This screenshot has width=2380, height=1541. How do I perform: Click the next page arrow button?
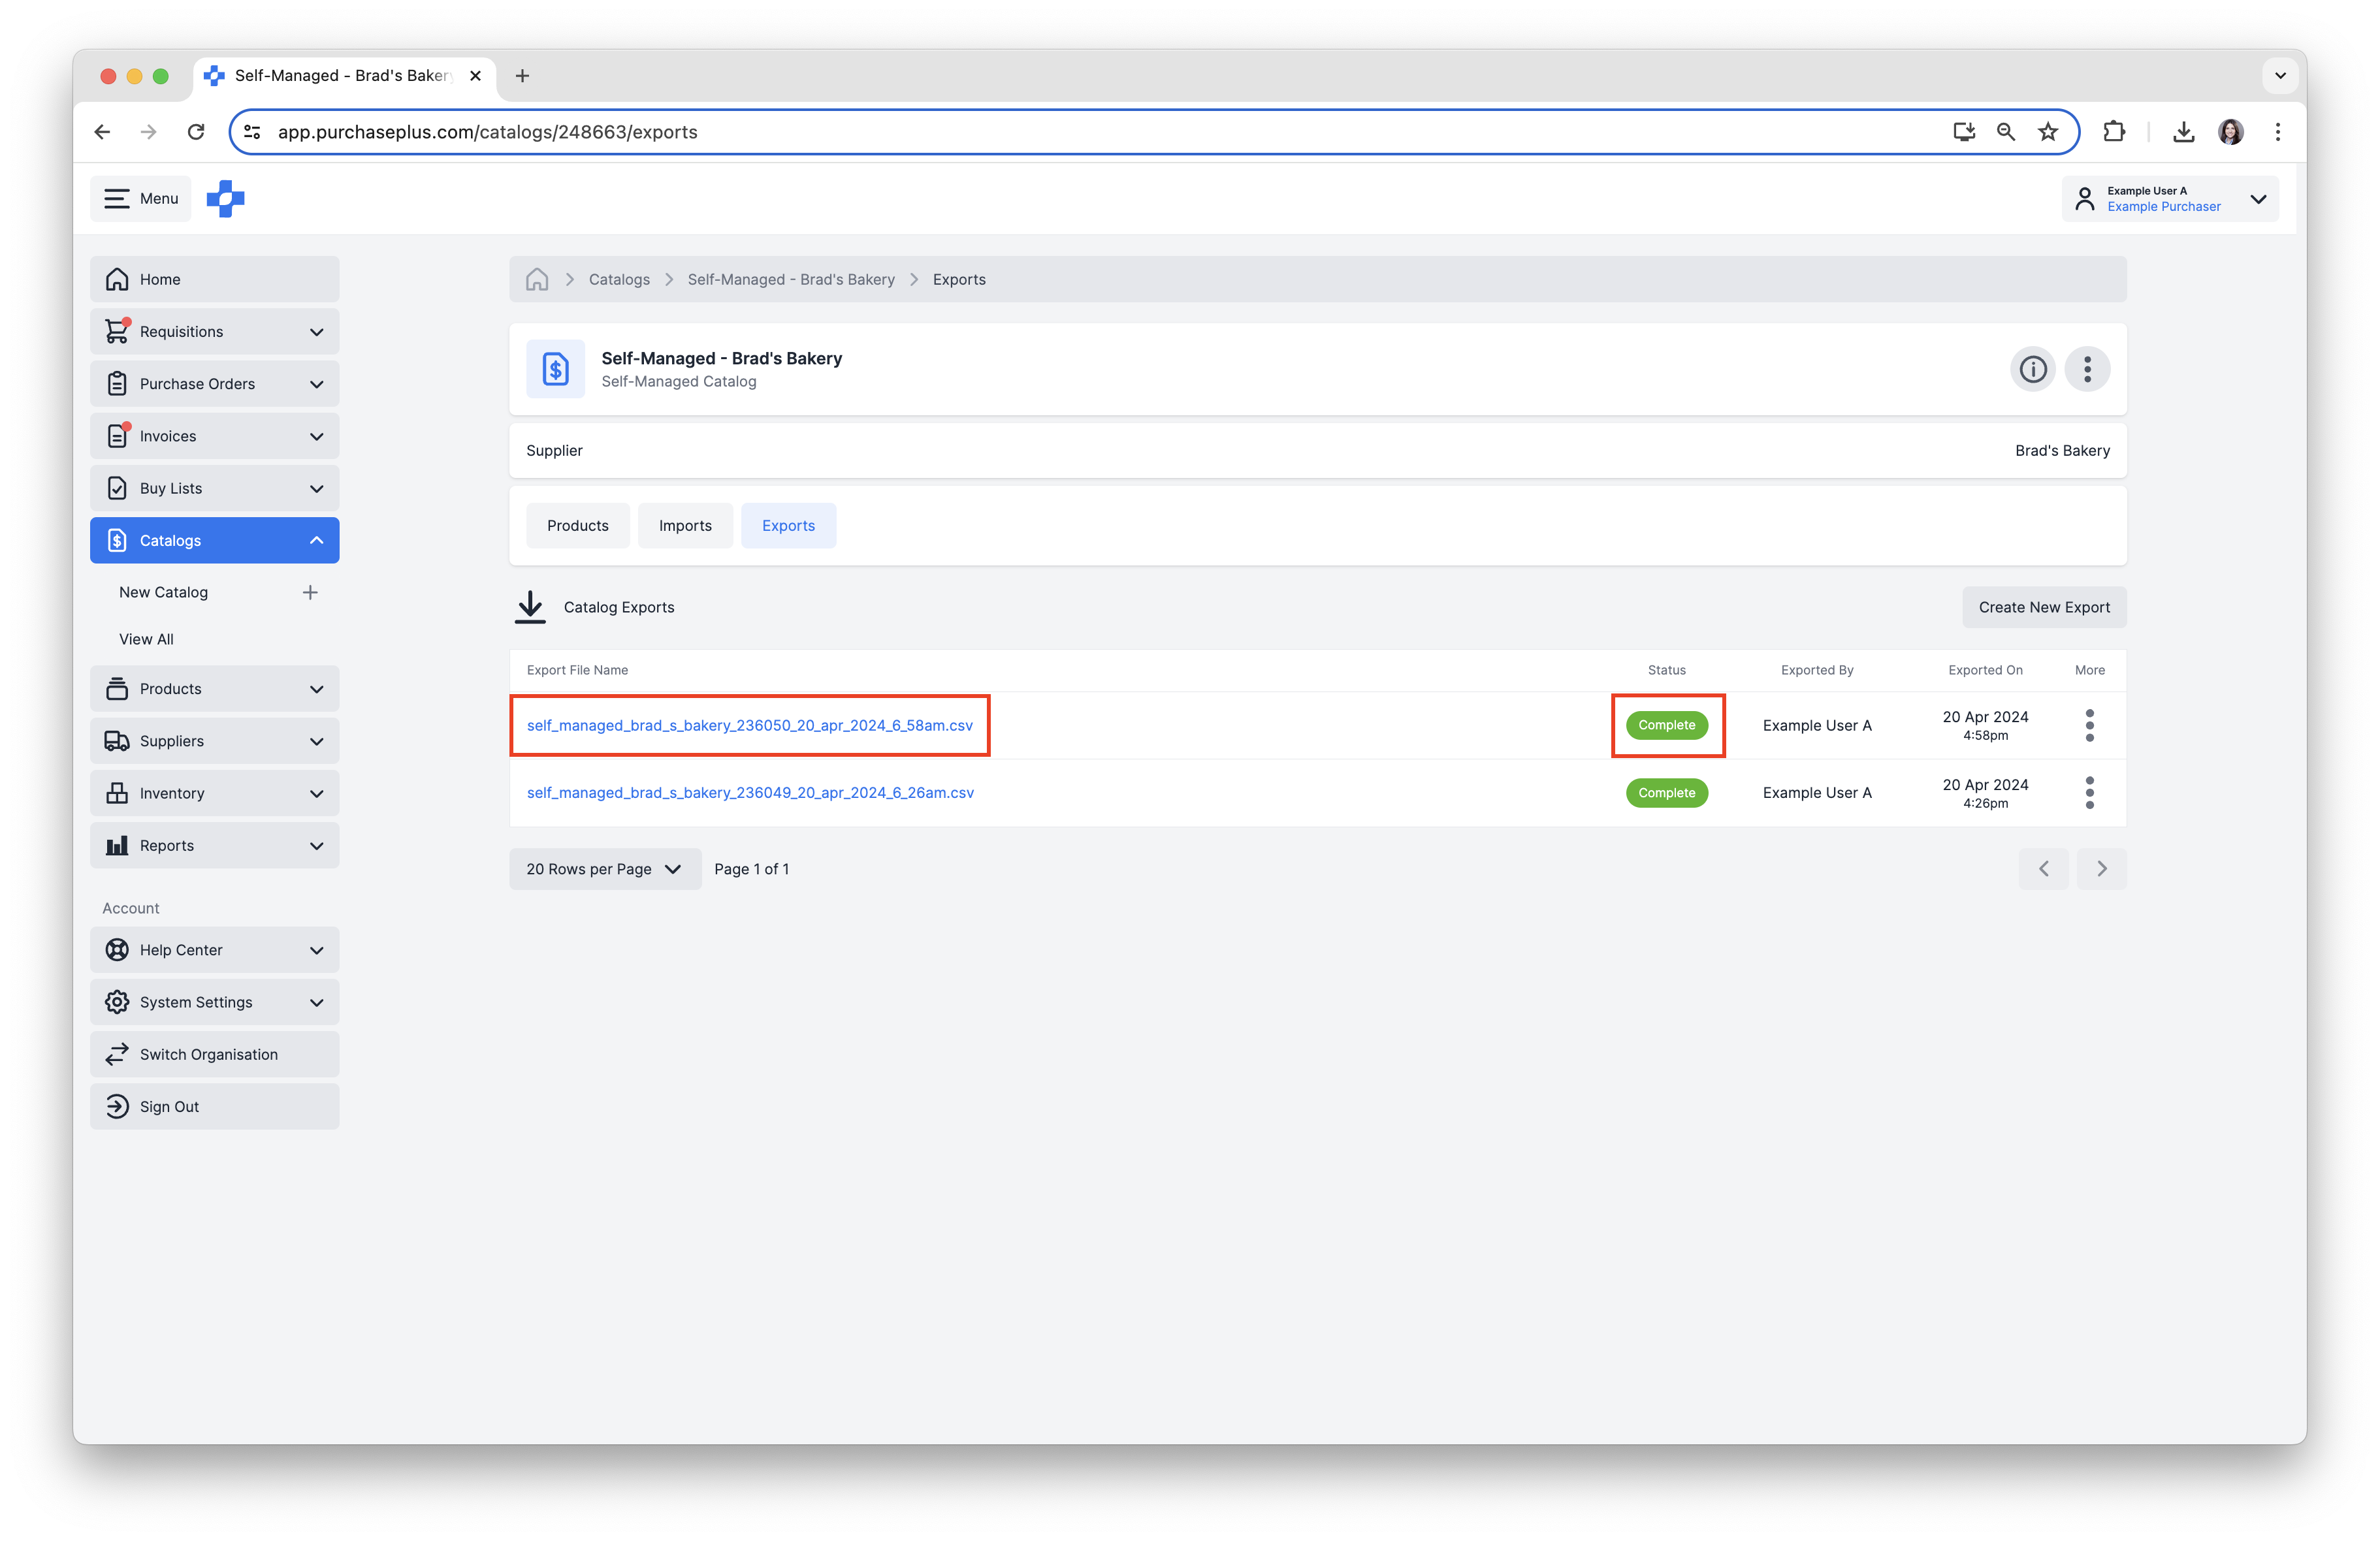2101,868
